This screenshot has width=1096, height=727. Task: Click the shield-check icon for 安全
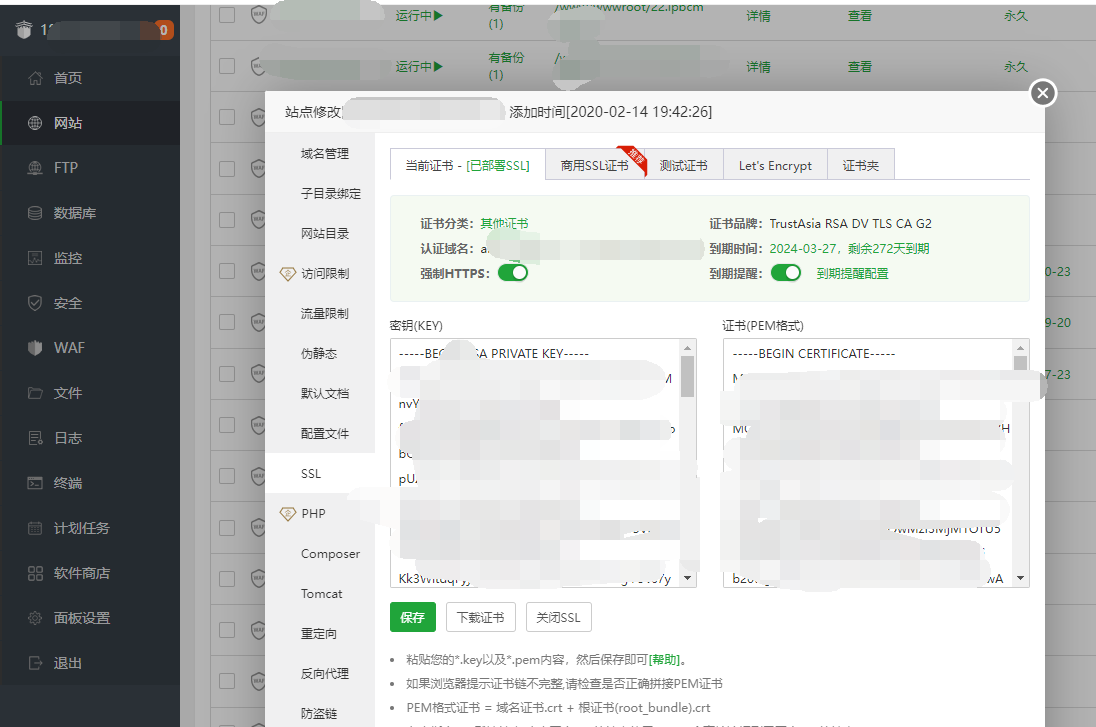pos(35,303)
